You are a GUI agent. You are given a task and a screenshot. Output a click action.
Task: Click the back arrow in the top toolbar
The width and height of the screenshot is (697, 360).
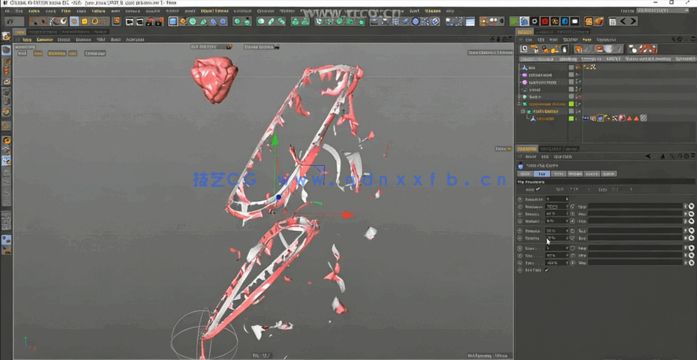[623, 21]
